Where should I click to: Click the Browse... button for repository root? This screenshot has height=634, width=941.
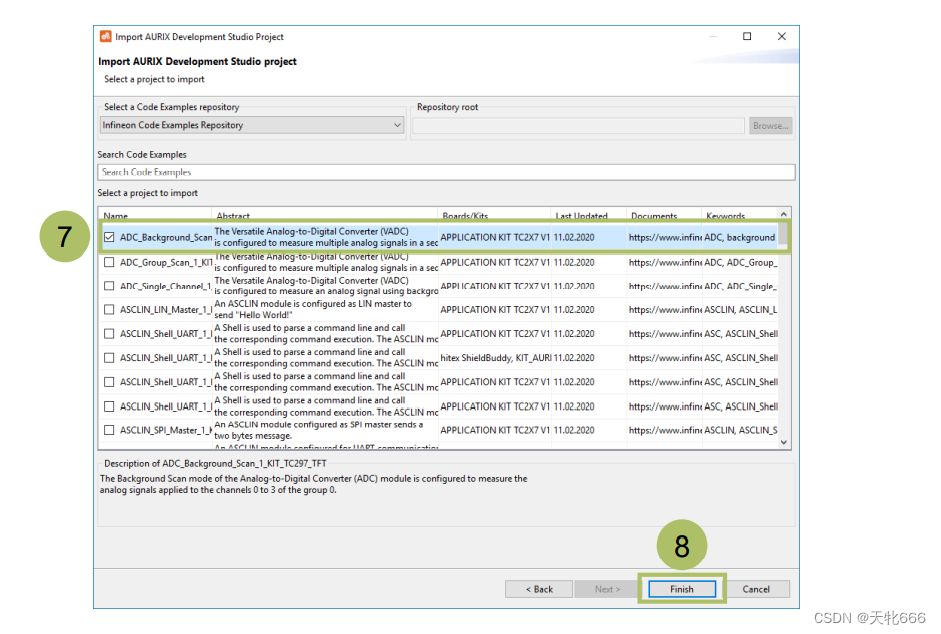(771, 125)
